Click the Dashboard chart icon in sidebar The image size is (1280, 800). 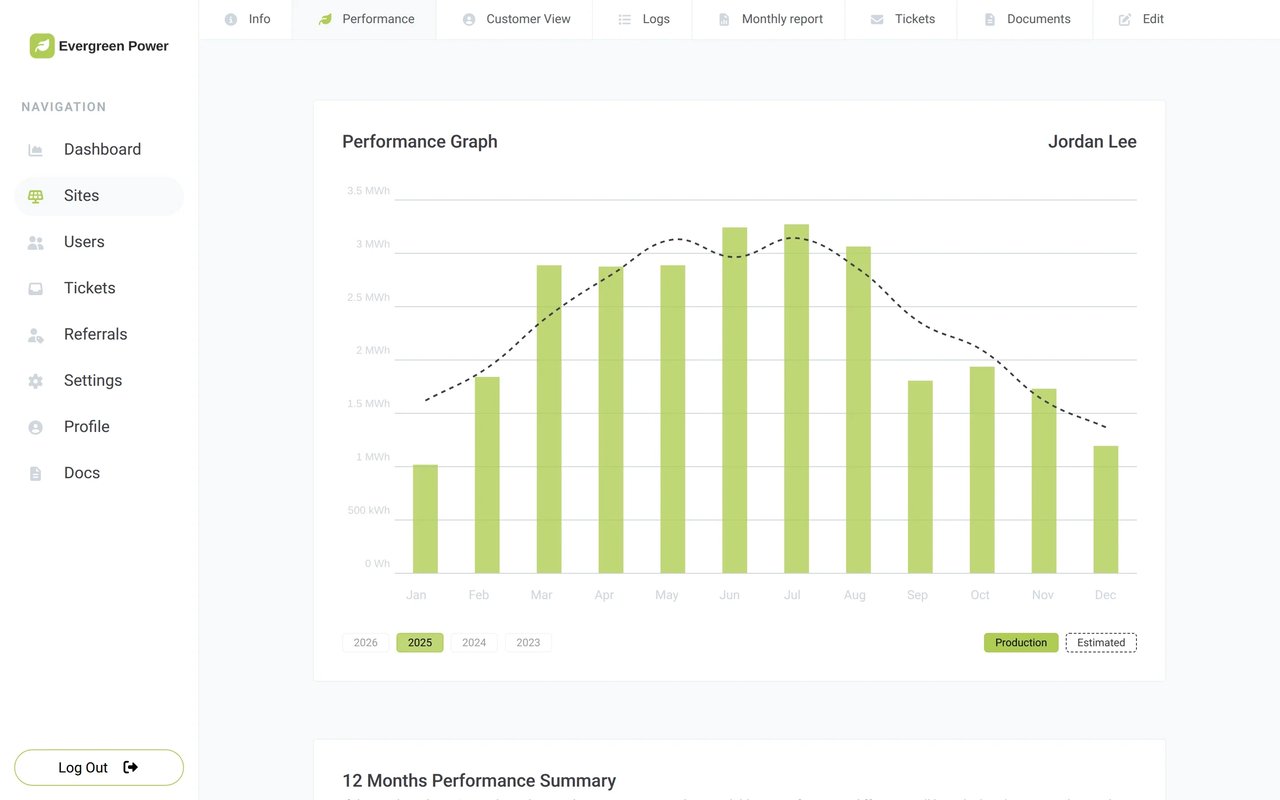tap(36, 150)
